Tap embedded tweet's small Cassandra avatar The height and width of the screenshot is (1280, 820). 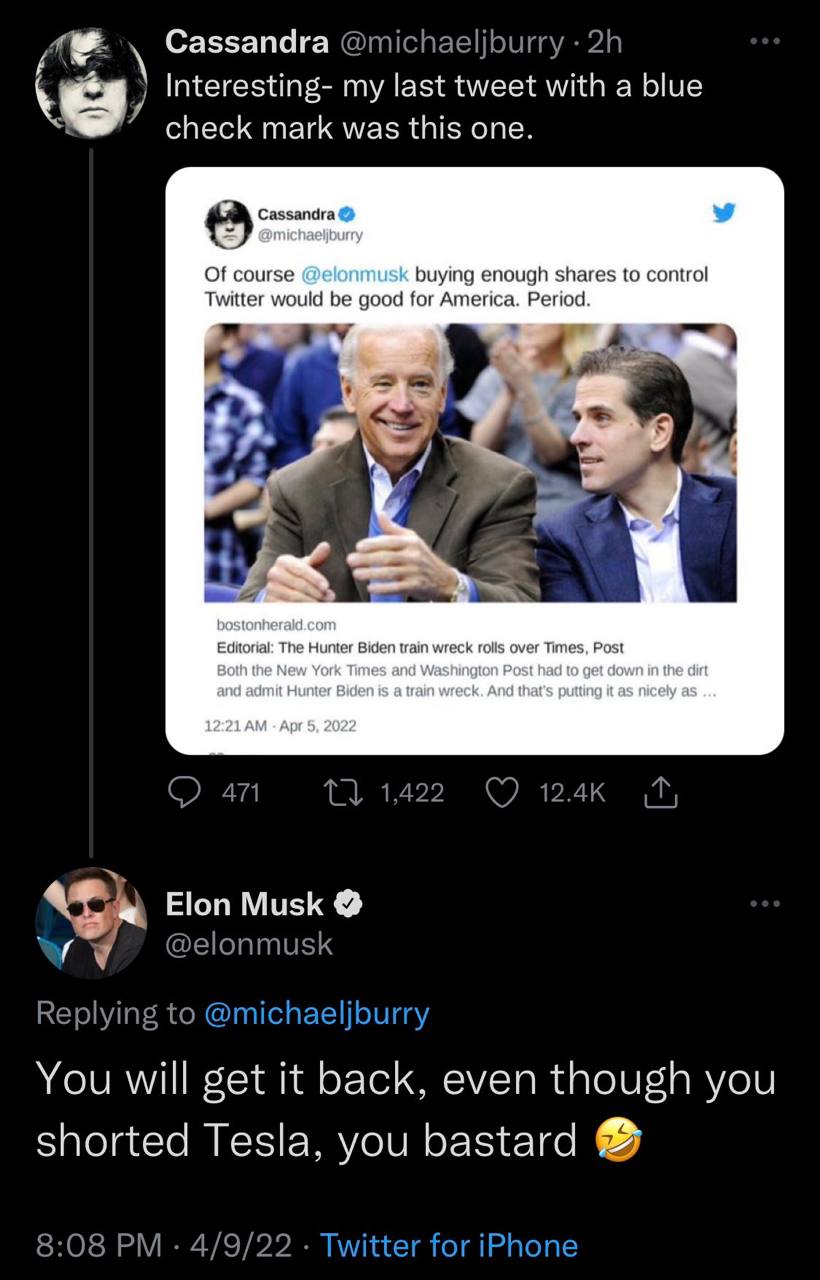228,222
